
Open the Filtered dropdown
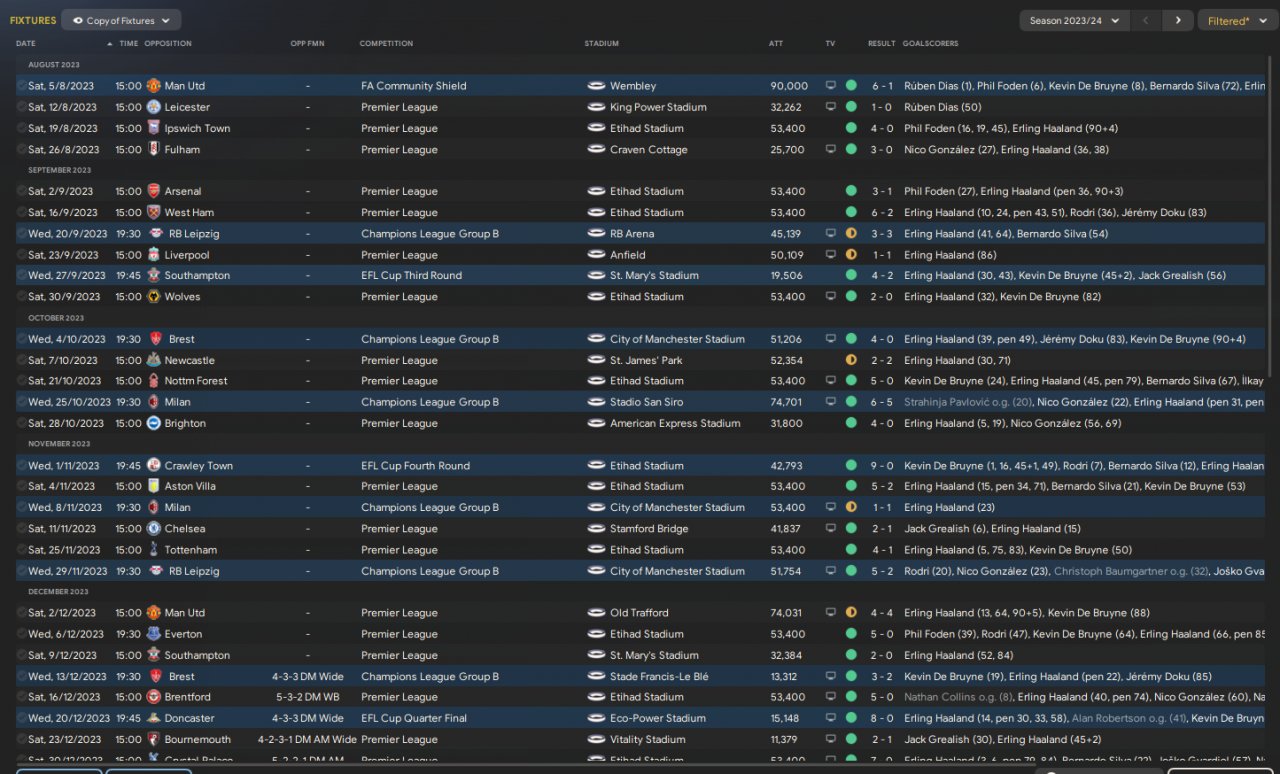pos(1237,20)
